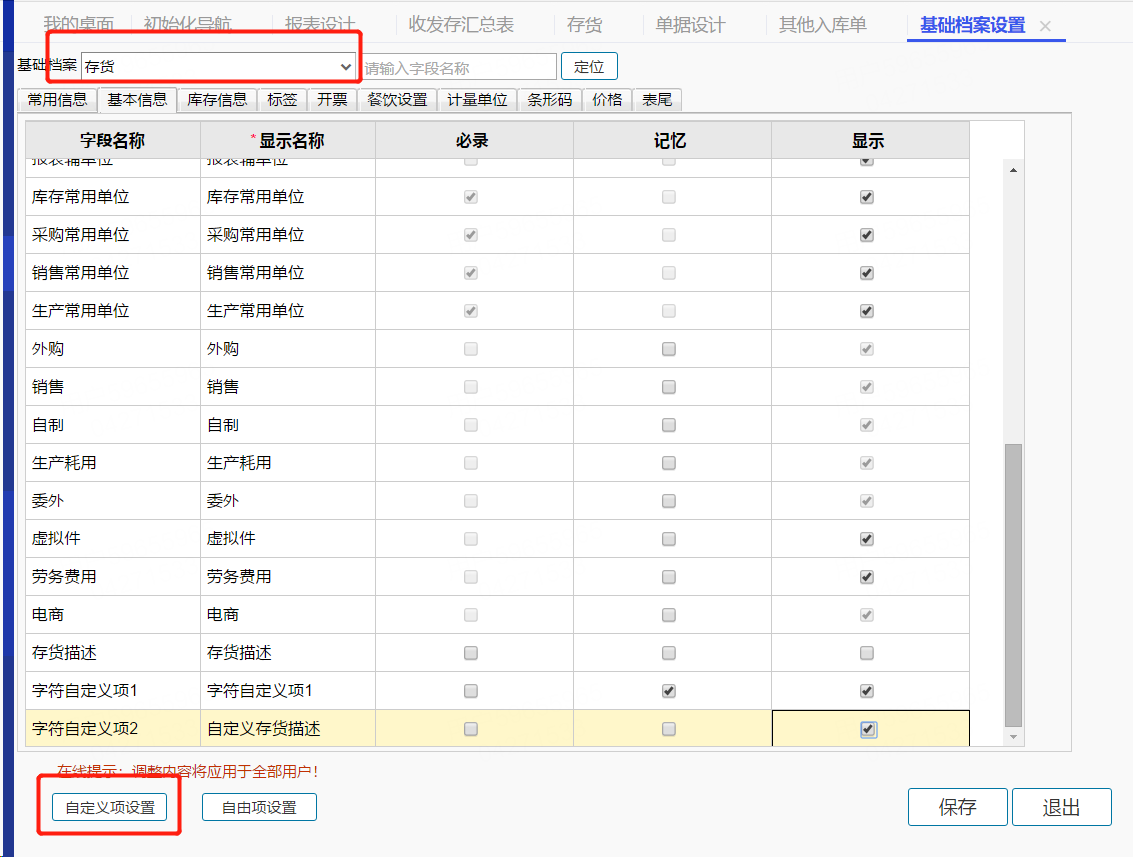
Task: Toggle 记忆 checkbox for 自制
Action: [x=669, y=425]
